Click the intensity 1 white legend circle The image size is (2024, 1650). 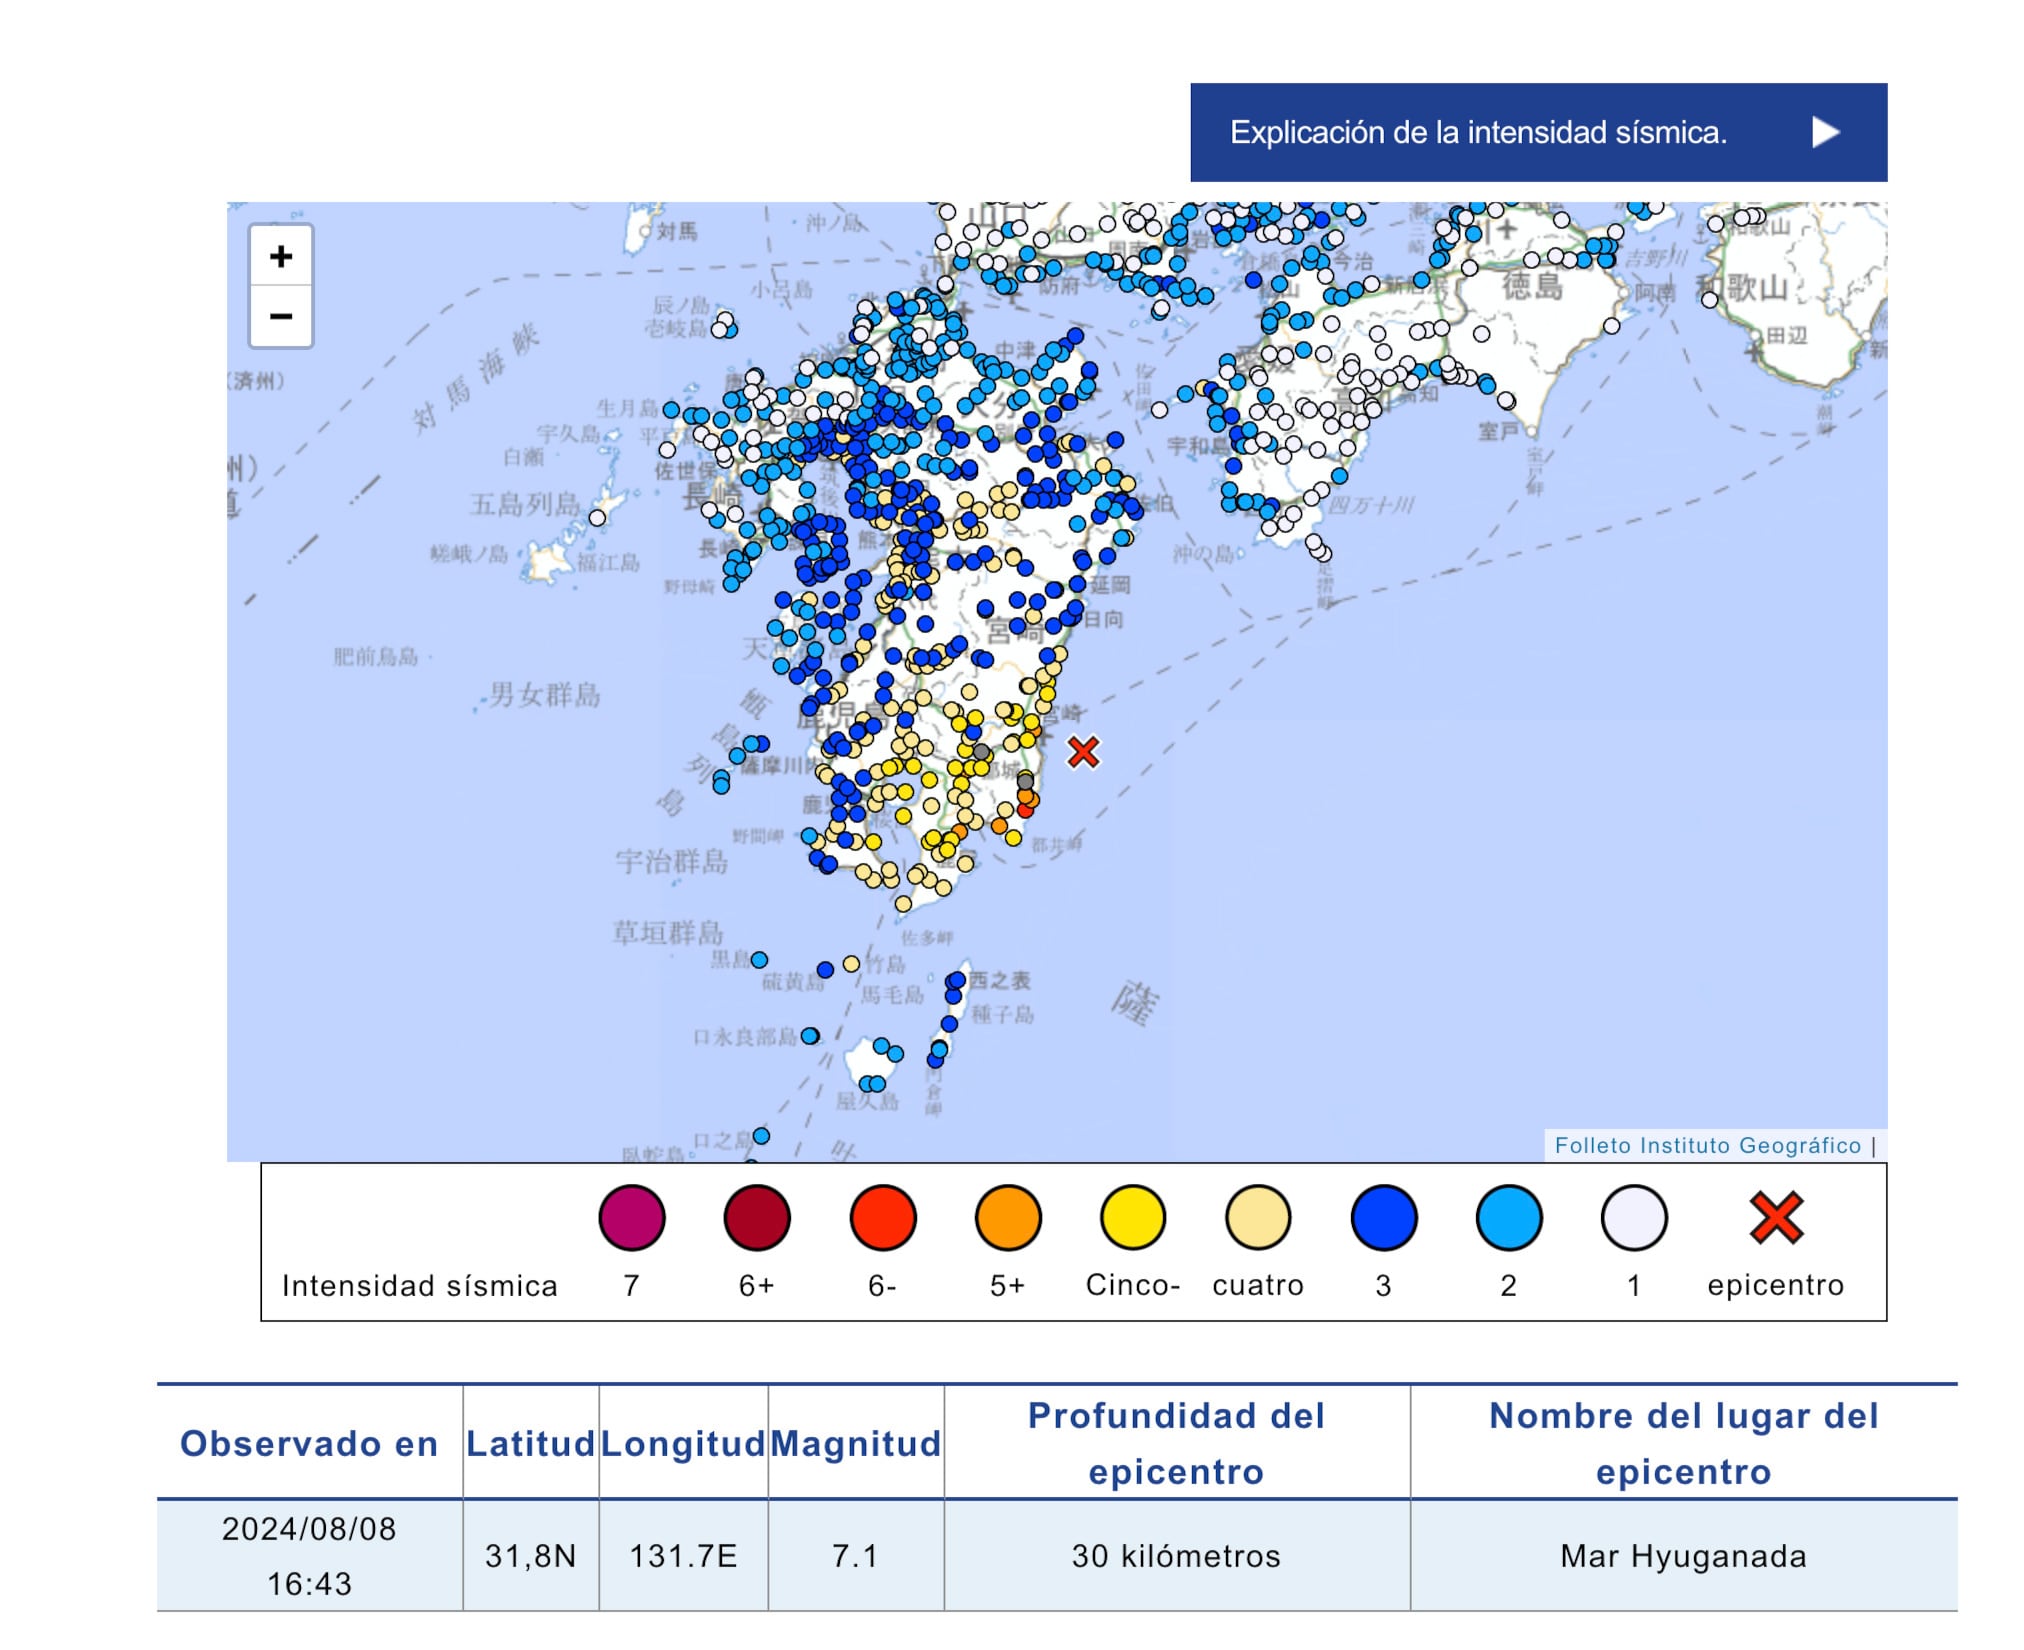[x=1634, y=1218]
